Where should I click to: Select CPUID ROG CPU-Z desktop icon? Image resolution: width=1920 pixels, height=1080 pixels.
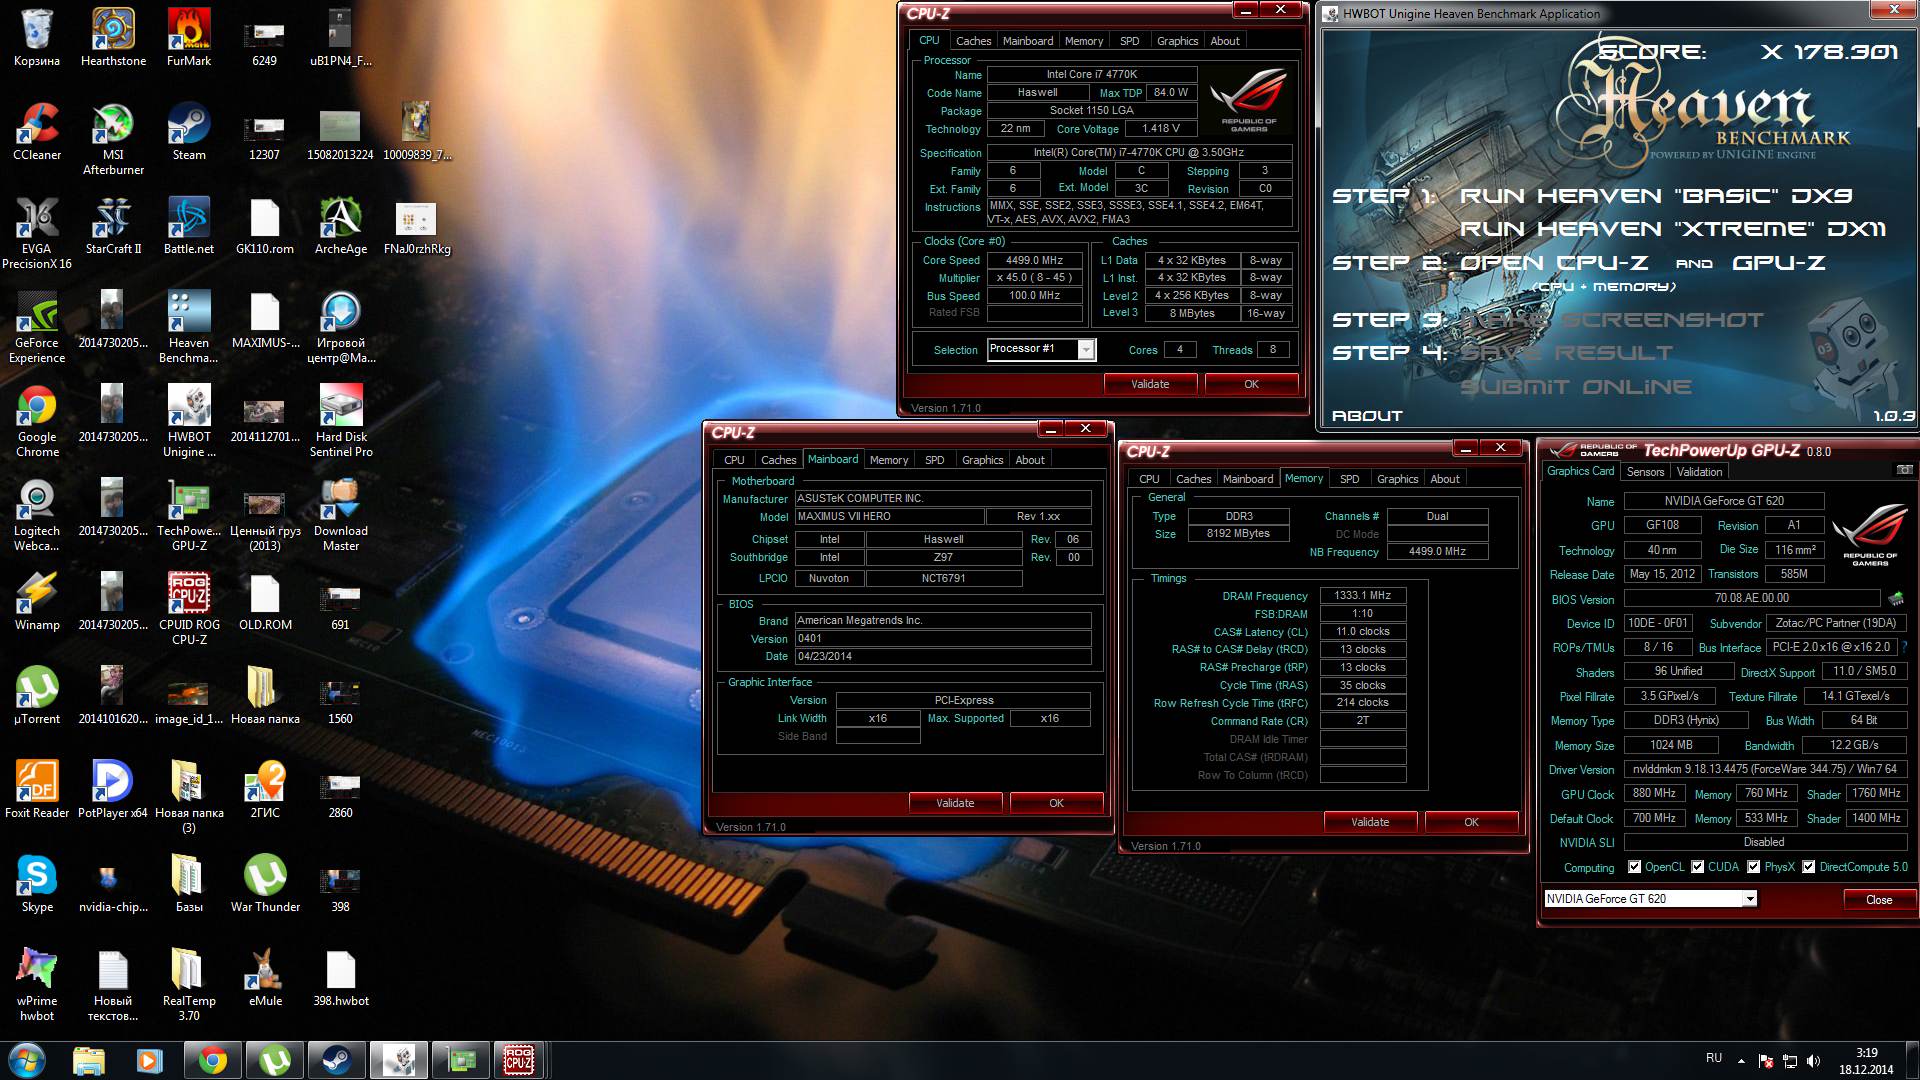189,609
